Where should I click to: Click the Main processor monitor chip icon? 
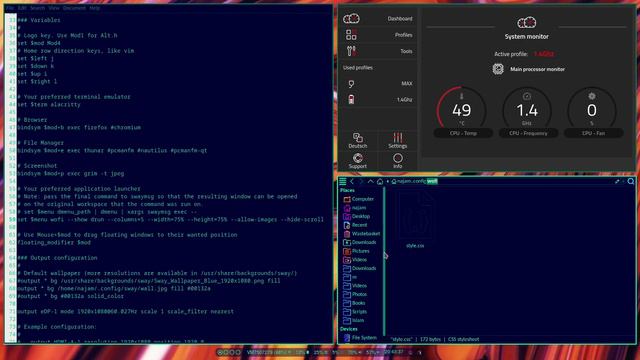click(x=498, y=69)
